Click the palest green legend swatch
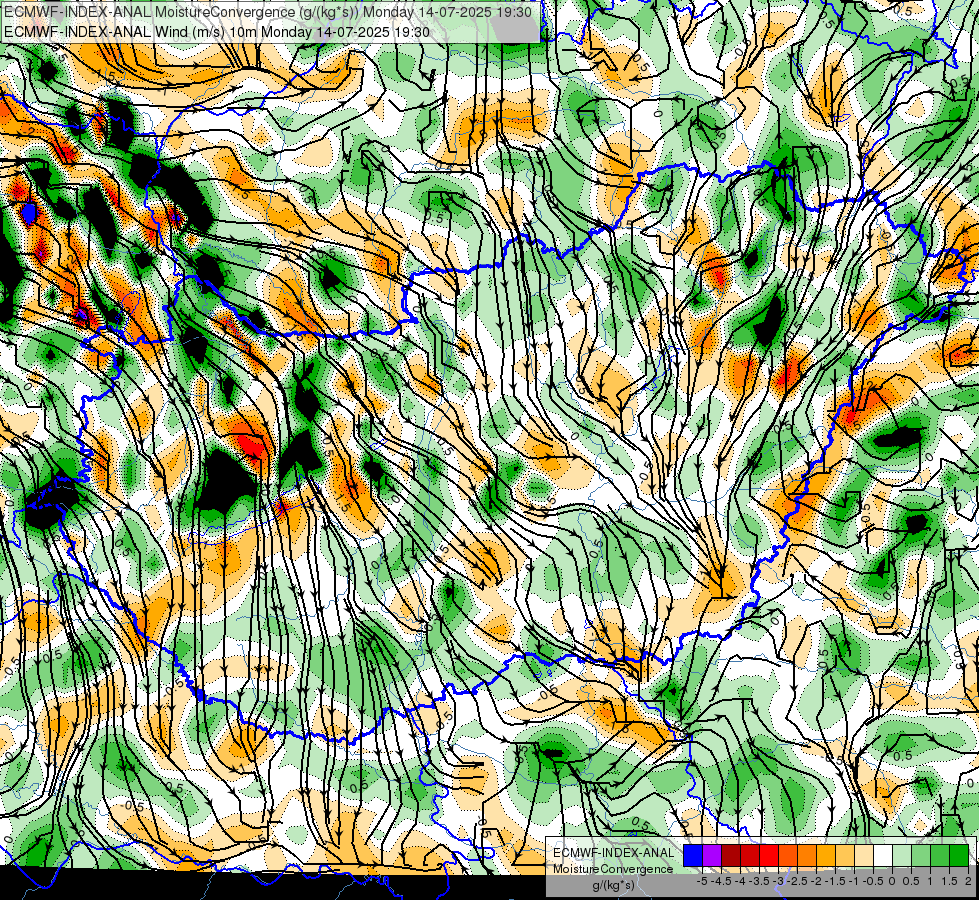The width and height of the screenshot is (979, 900). 902,856
